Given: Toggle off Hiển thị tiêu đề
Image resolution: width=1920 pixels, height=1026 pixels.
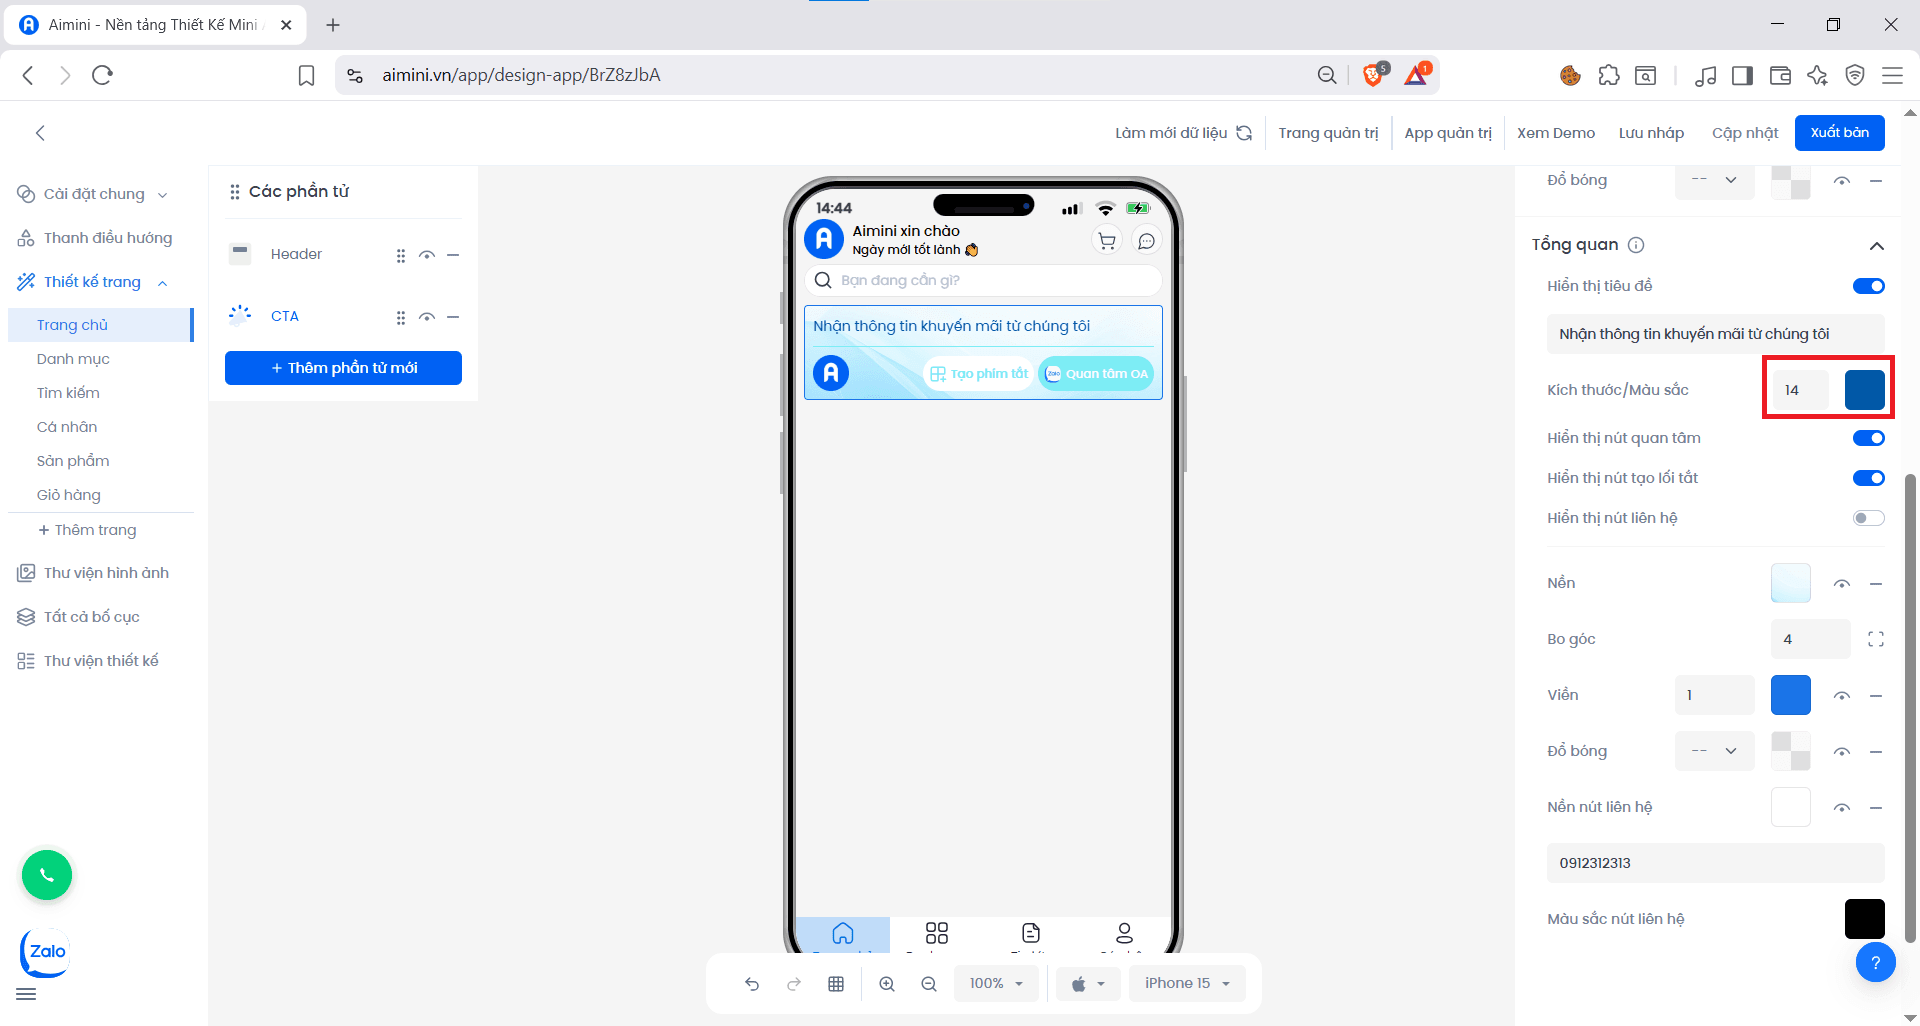Looking at the screenshot, I should [1868, 285].
